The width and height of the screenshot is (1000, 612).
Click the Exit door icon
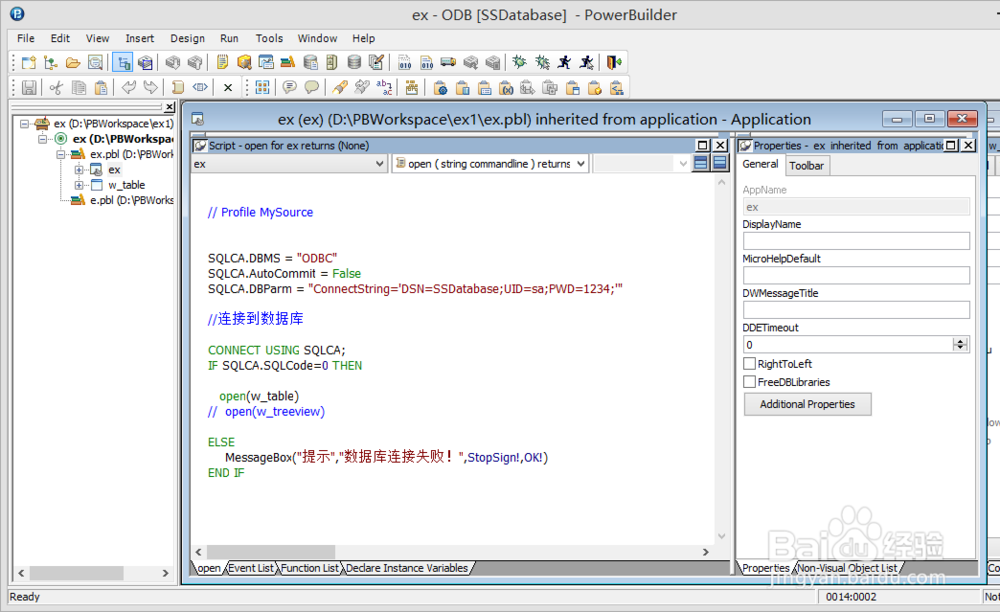(x=614, y=62)
